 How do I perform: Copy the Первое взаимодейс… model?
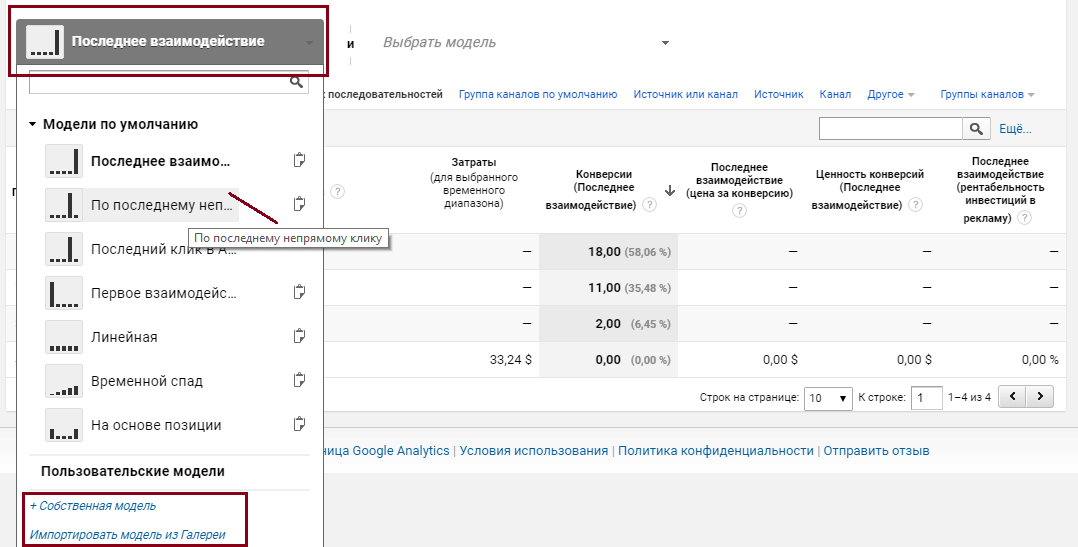[299, 292]
